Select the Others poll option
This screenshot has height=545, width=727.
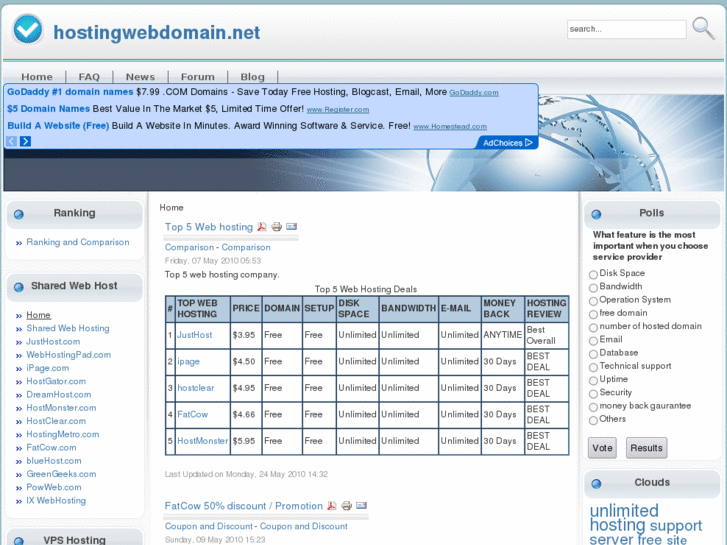point(593,420)
